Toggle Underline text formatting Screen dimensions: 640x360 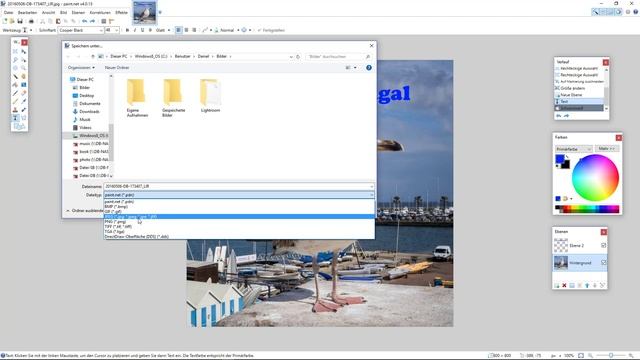tap(142, 30)
